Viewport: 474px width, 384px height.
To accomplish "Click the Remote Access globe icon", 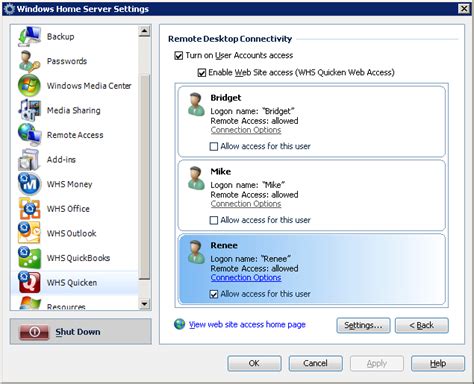I will 29,135.
